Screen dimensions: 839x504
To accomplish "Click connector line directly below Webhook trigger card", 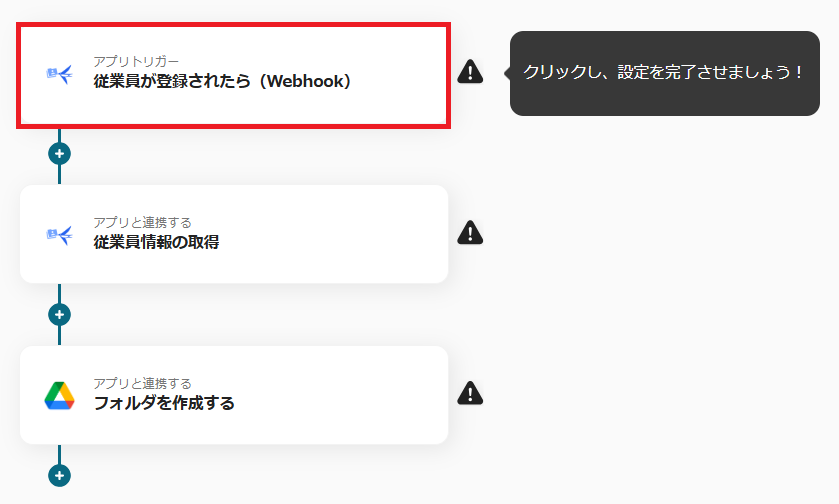I will (x=59, y=135).
